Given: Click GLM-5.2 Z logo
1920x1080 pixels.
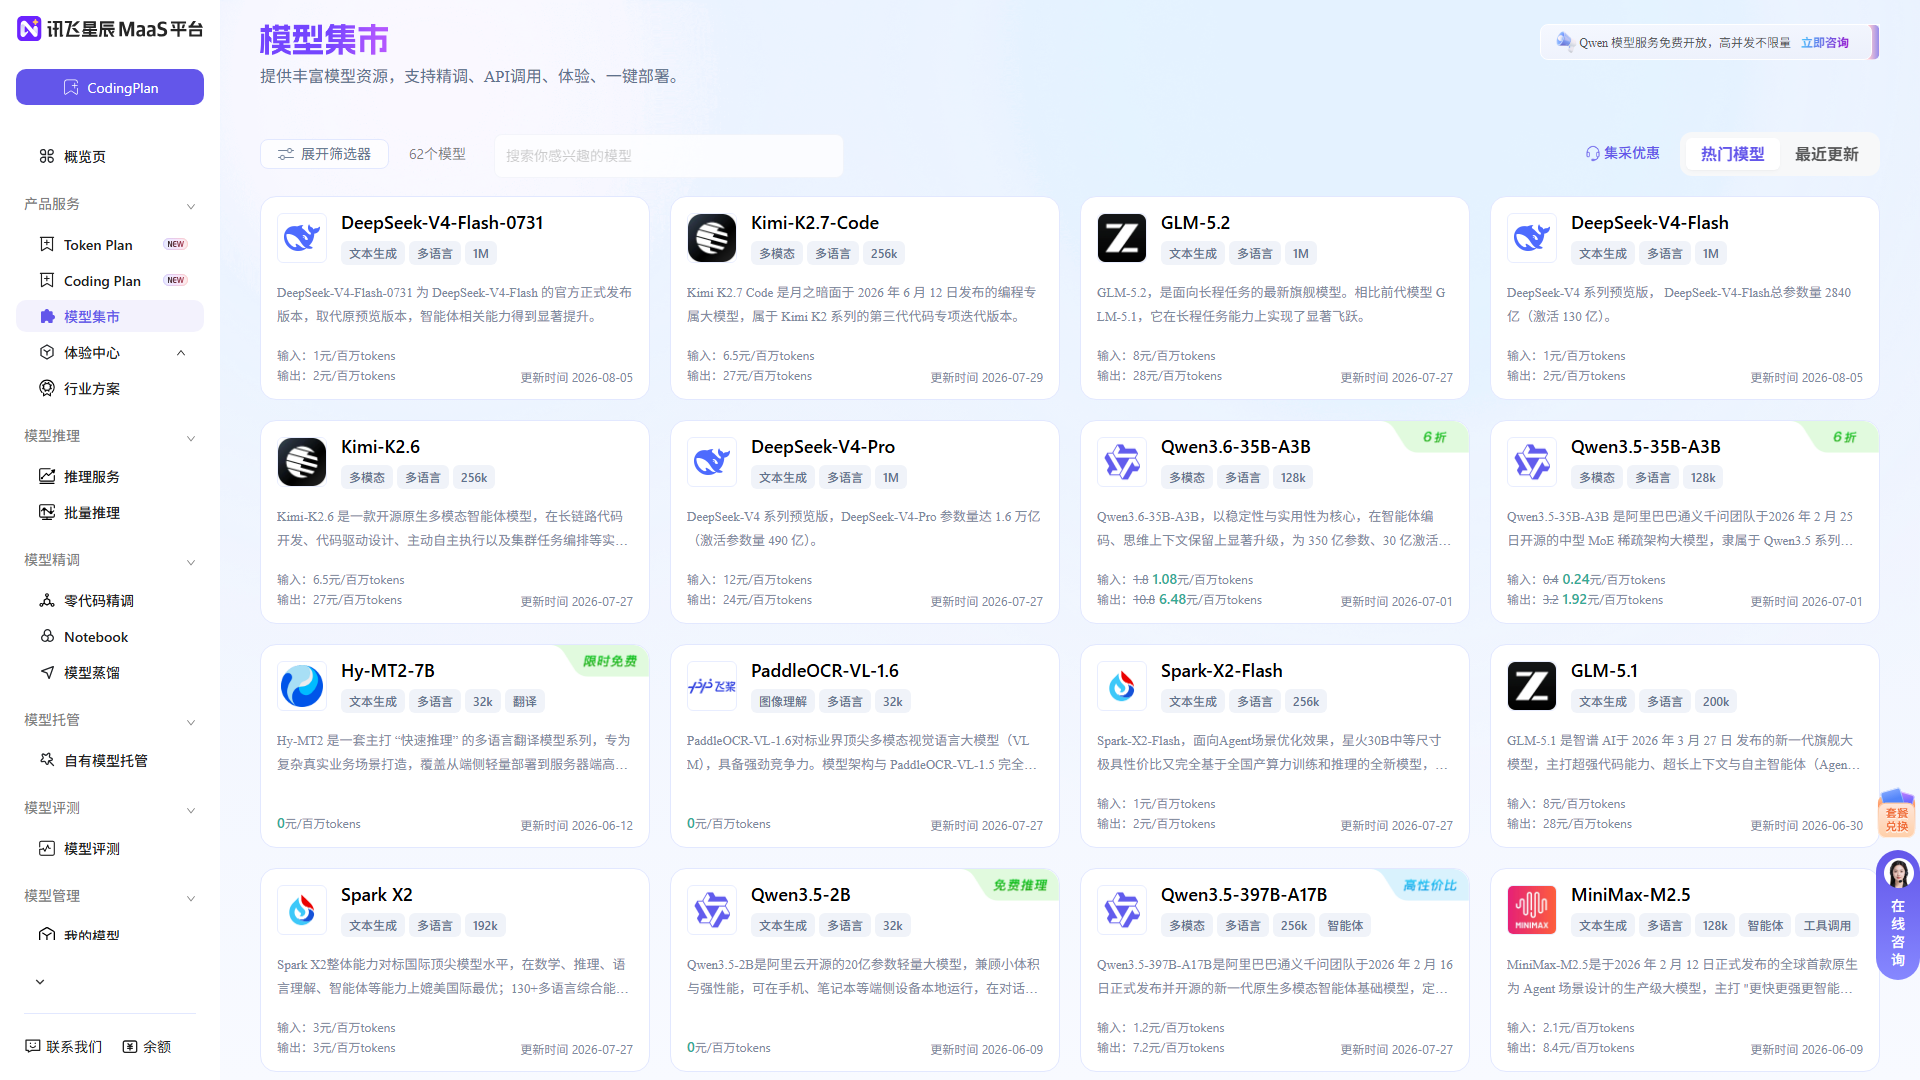Looking at the screenshot, I should [x=1122, y=238].
